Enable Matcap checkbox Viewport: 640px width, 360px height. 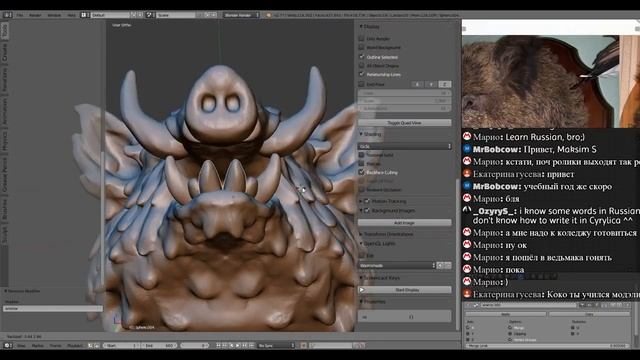(361, 164)
